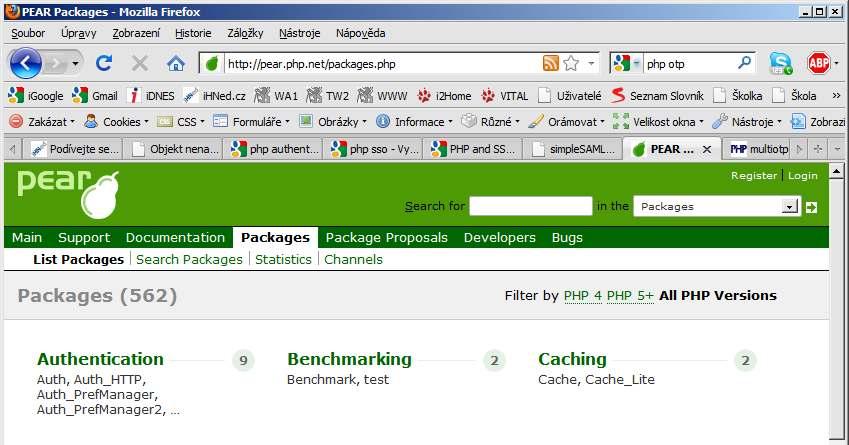
Task: Open the Documentation navigation tab
Action: pos(175,238)
